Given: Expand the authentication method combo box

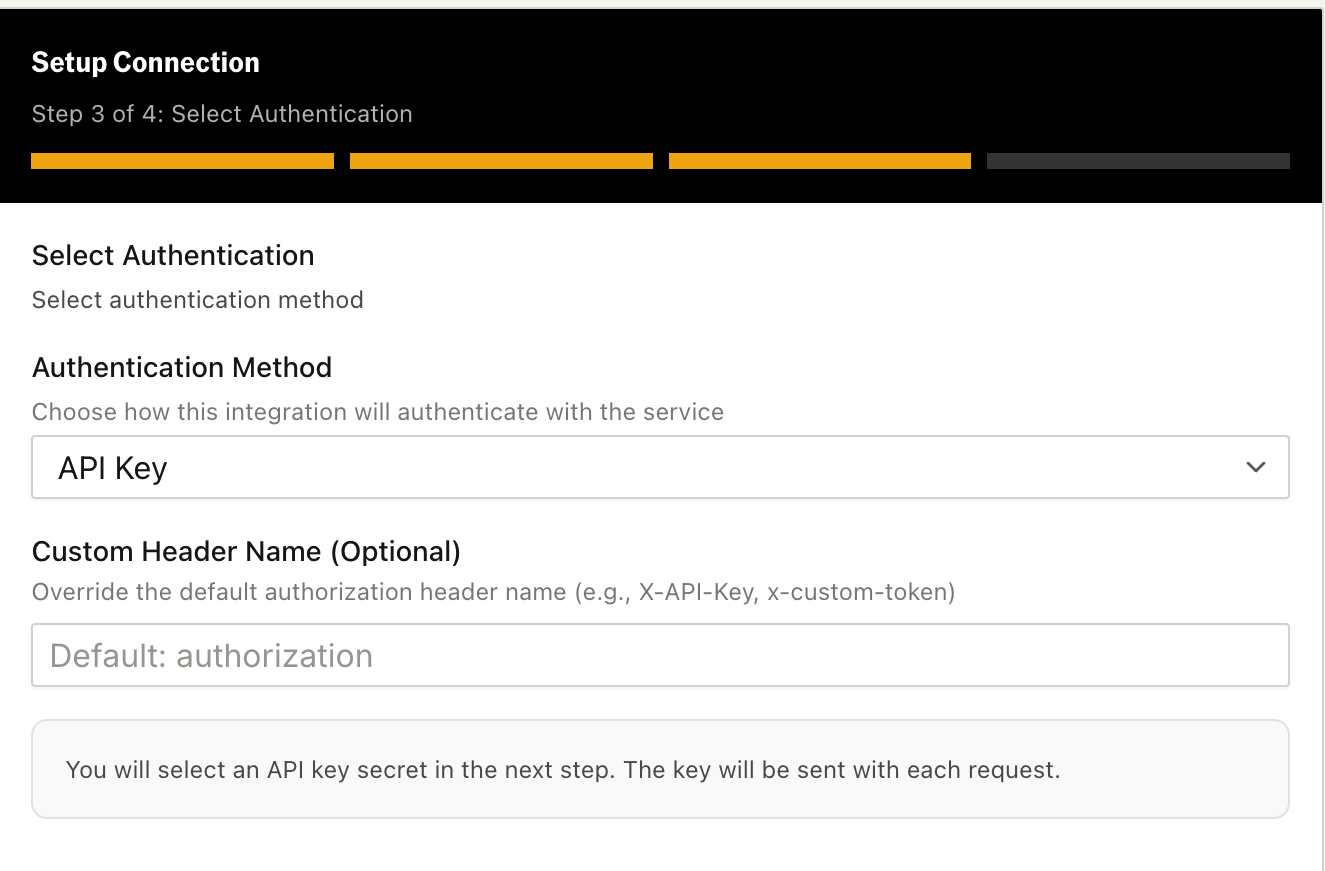Looking at the screenshot, I should coord(660,467).
